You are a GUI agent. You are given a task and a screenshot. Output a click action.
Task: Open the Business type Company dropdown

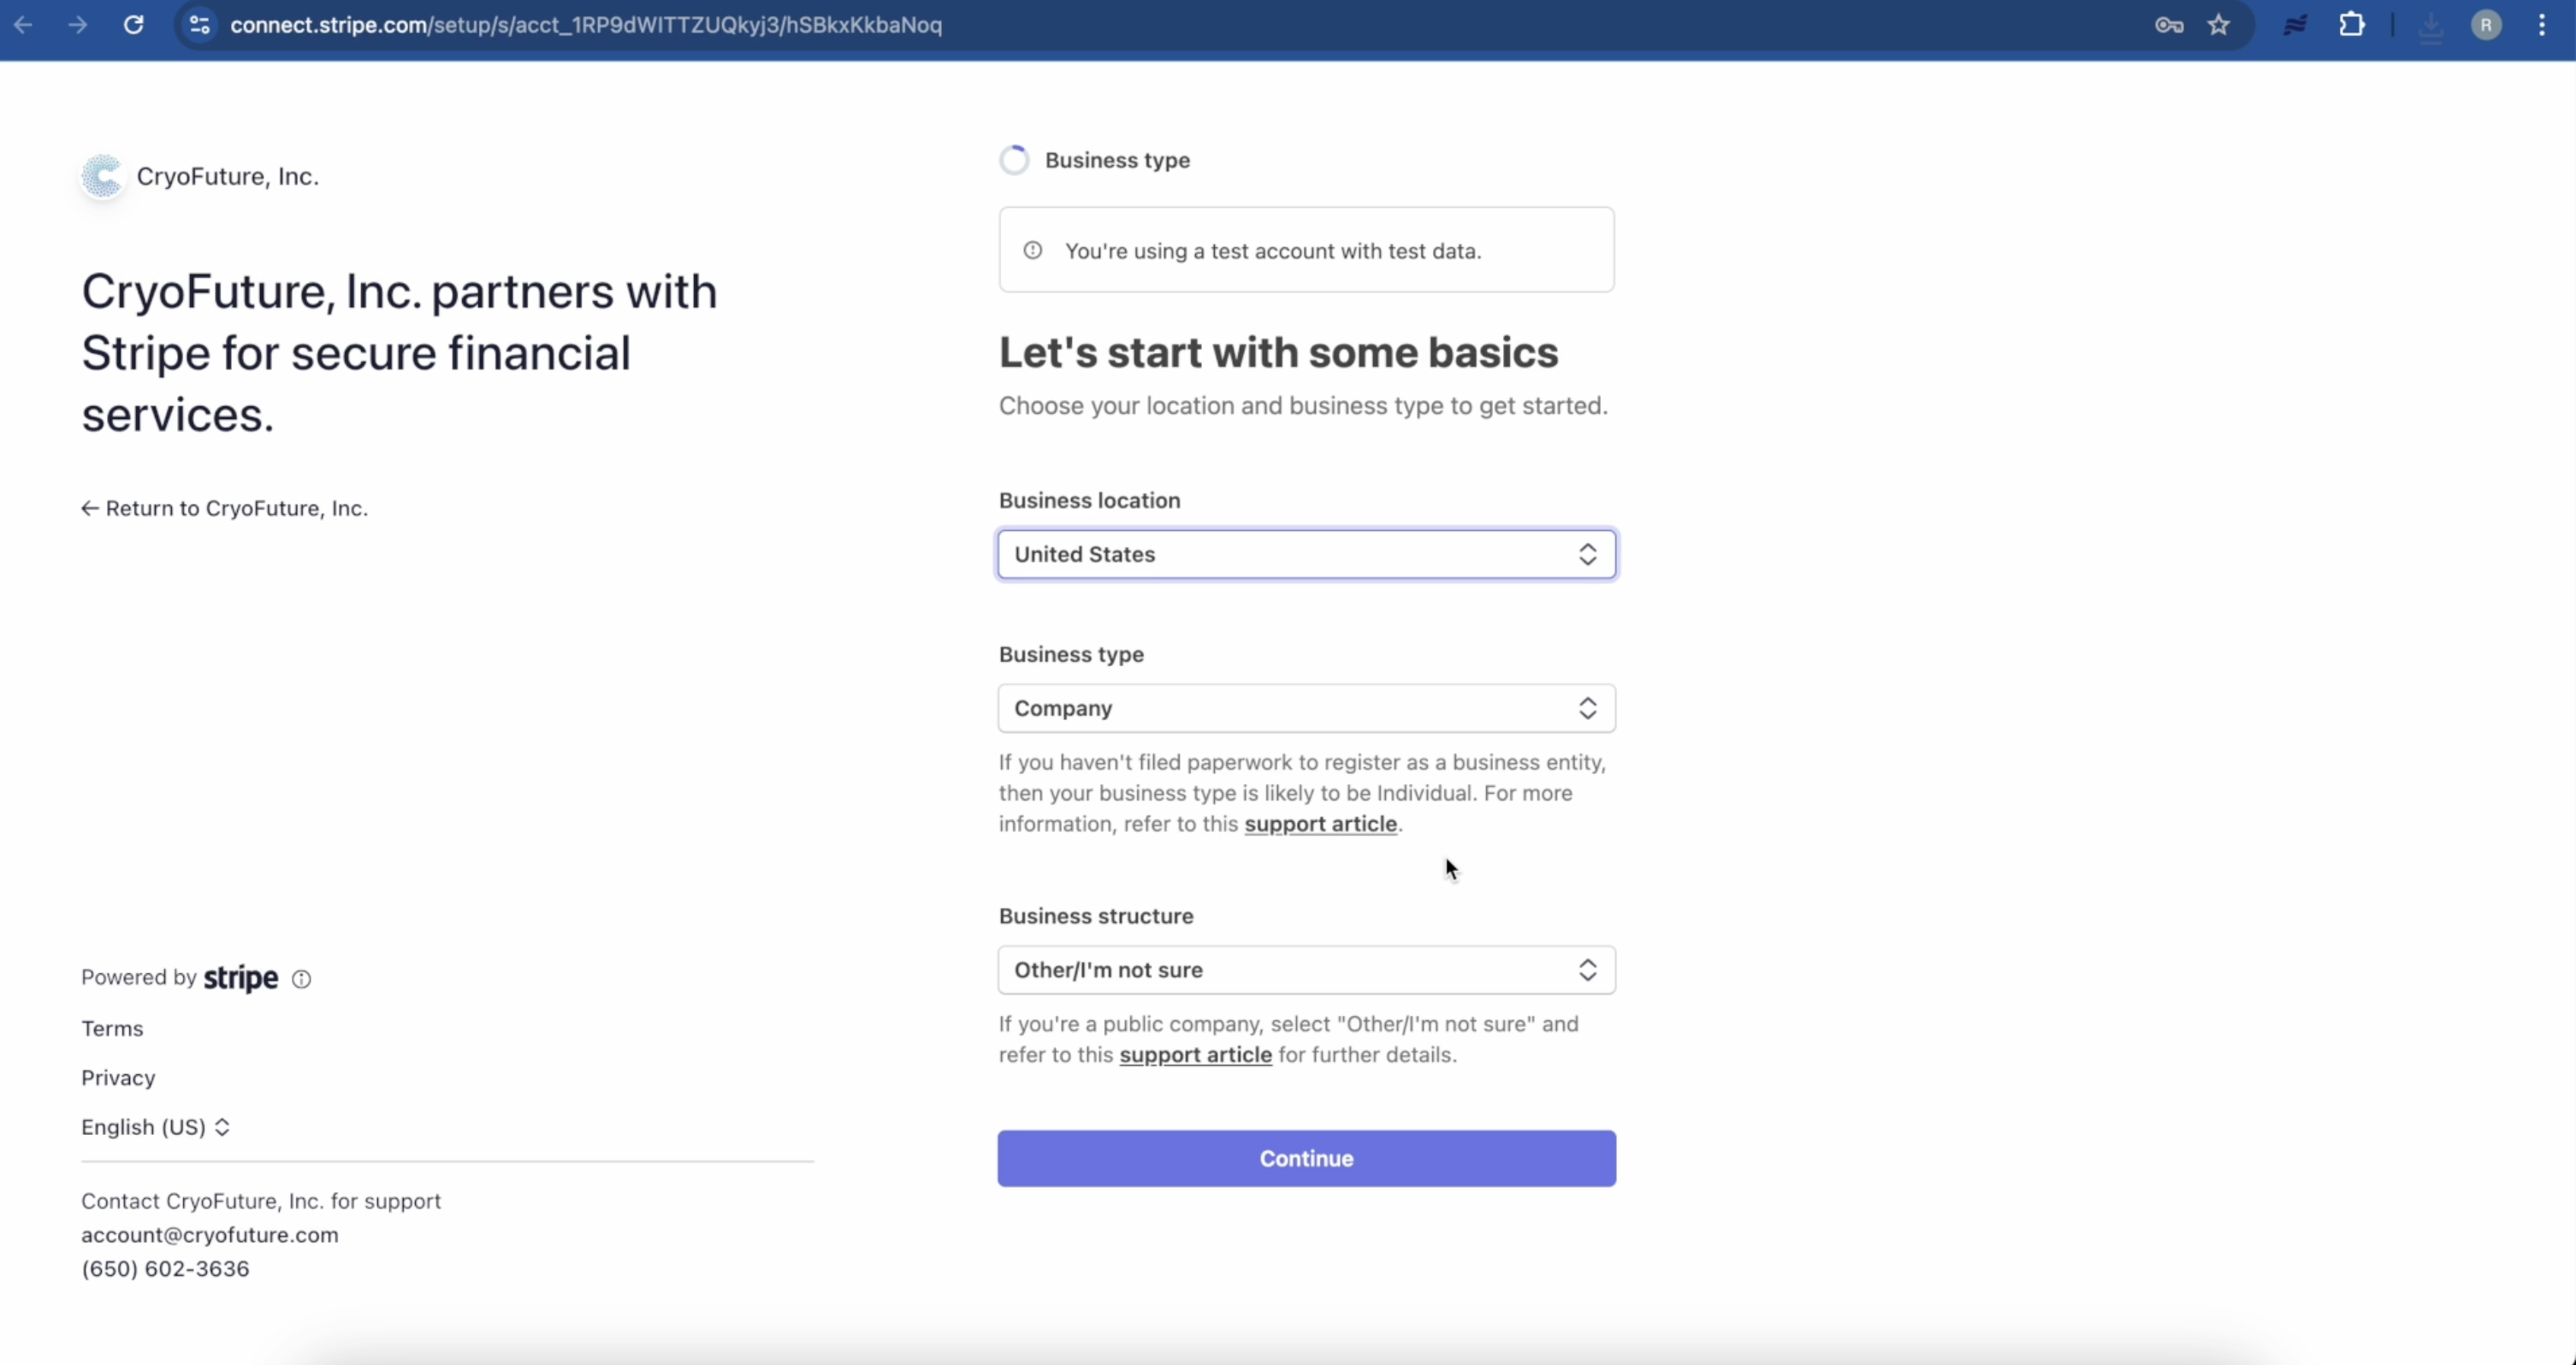click(1306, 708)
